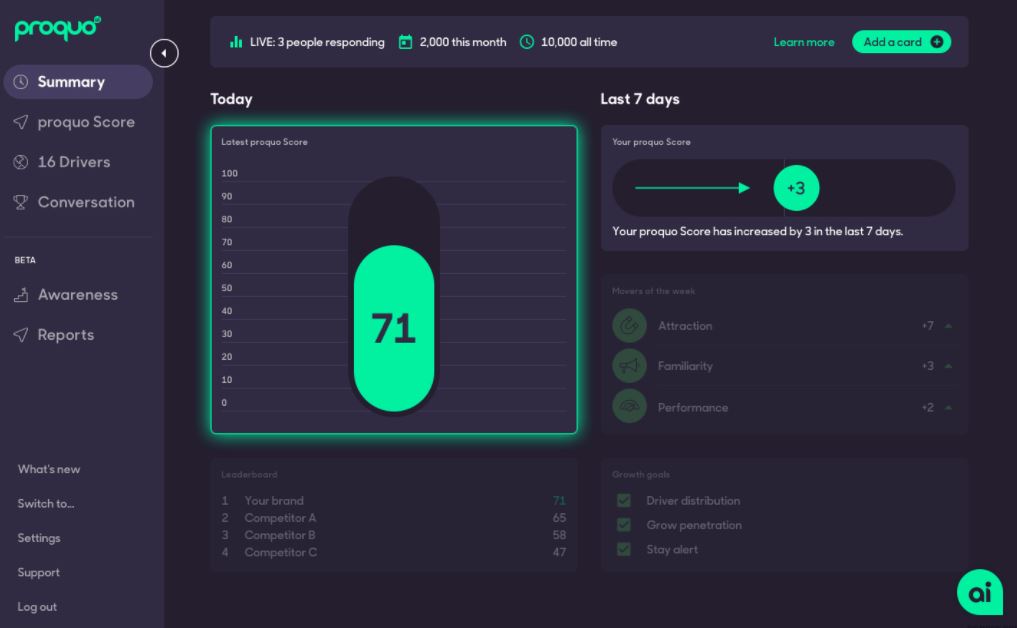The width and height of the screenshot is (1017, 628).
Task: Open the Awareness beta section
Action: tap(78, 295)
